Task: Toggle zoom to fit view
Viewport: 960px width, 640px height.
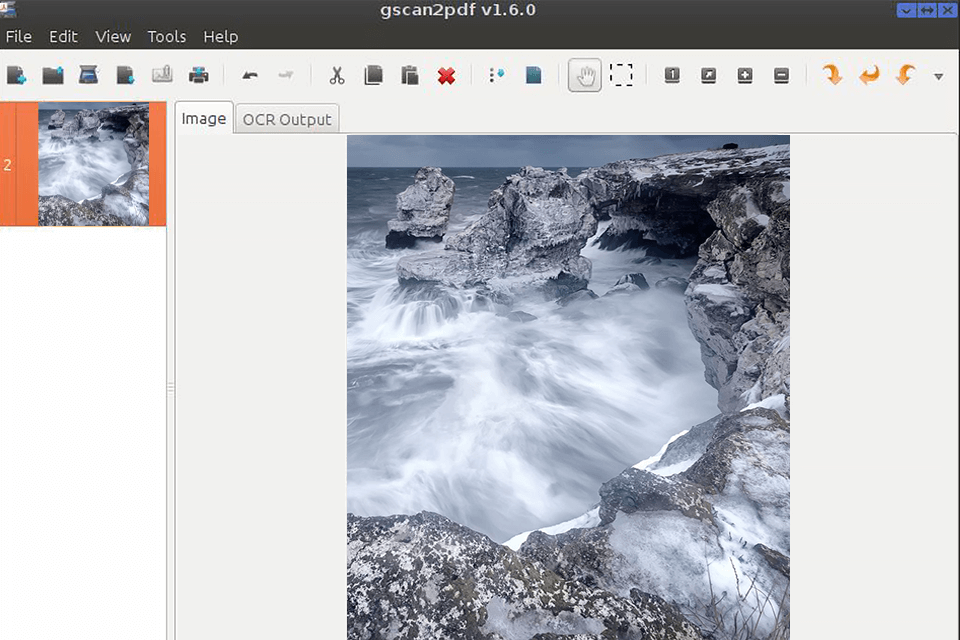Action: click(x=708, y=75)
